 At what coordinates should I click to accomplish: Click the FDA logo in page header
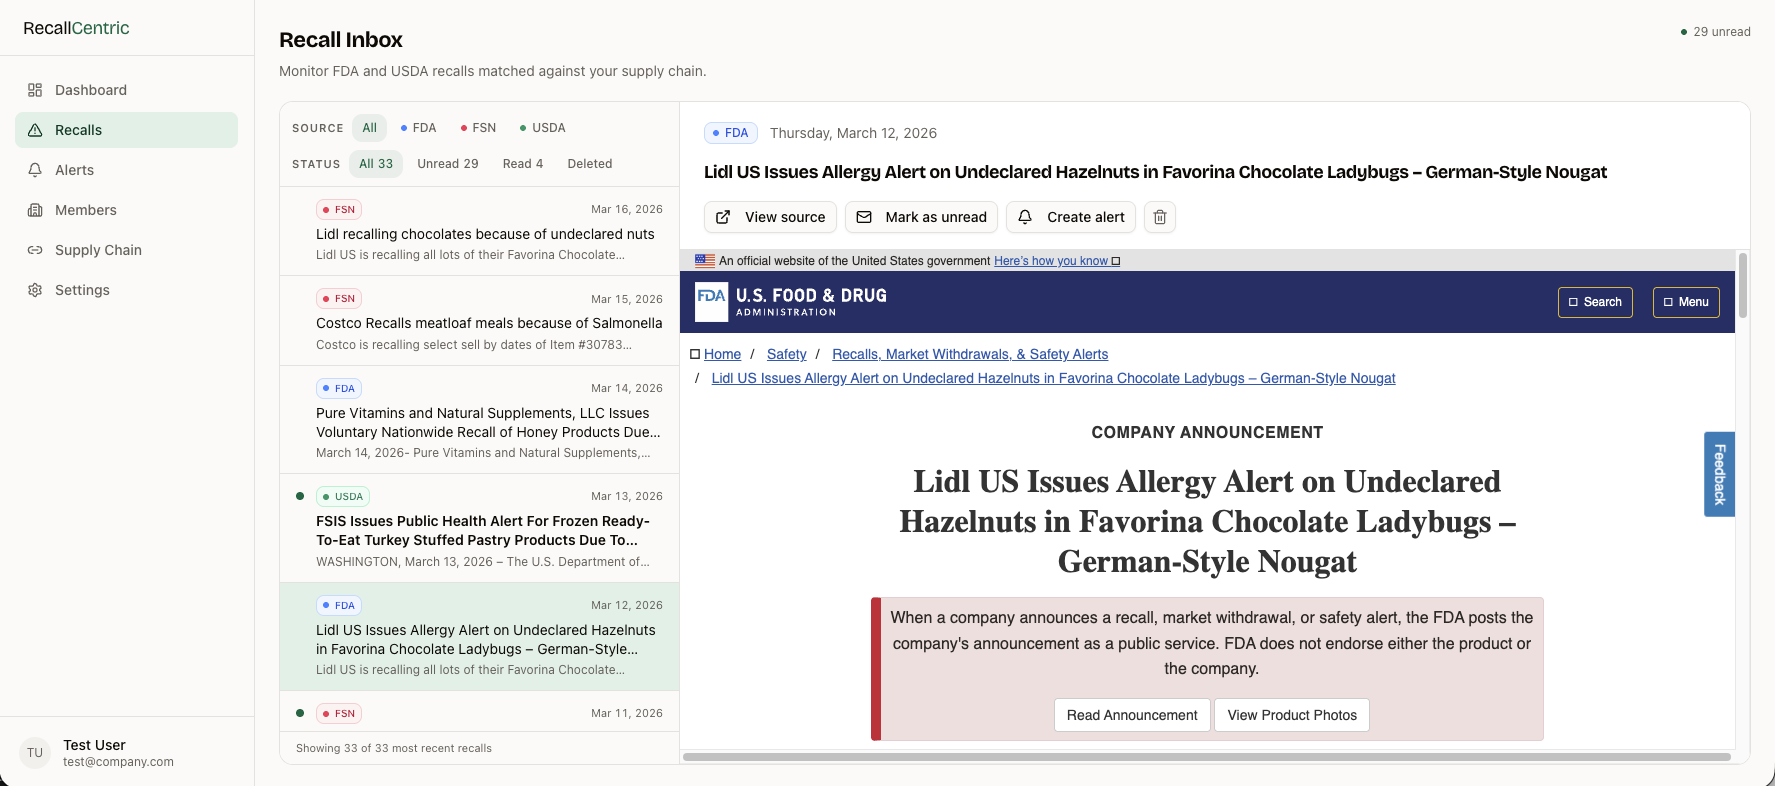(711, 301)
